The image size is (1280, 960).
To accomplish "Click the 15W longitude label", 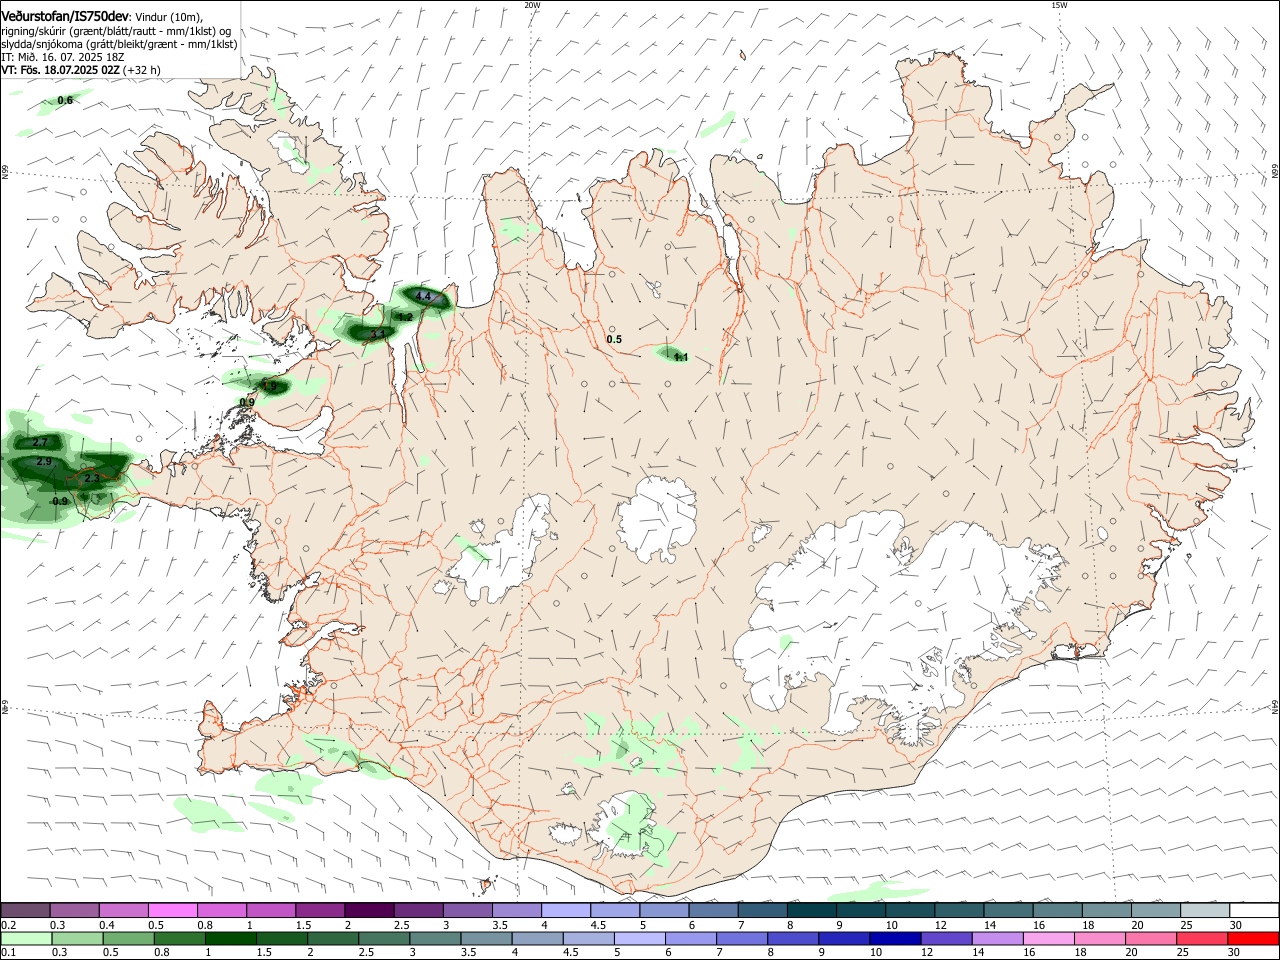I will click(1060, 5).
